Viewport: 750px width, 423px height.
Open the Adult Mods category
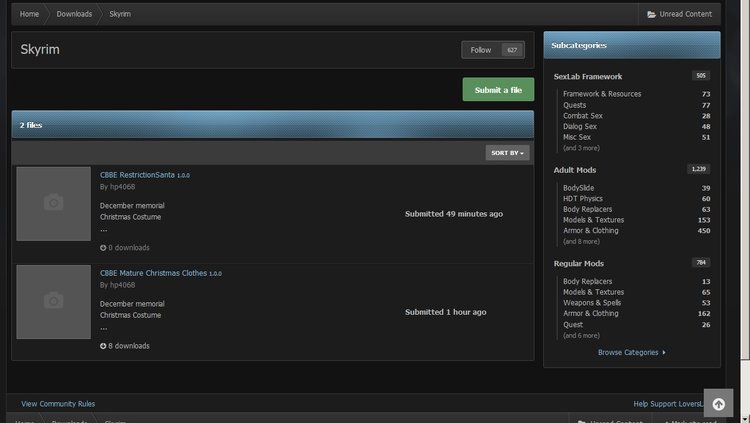575,170
